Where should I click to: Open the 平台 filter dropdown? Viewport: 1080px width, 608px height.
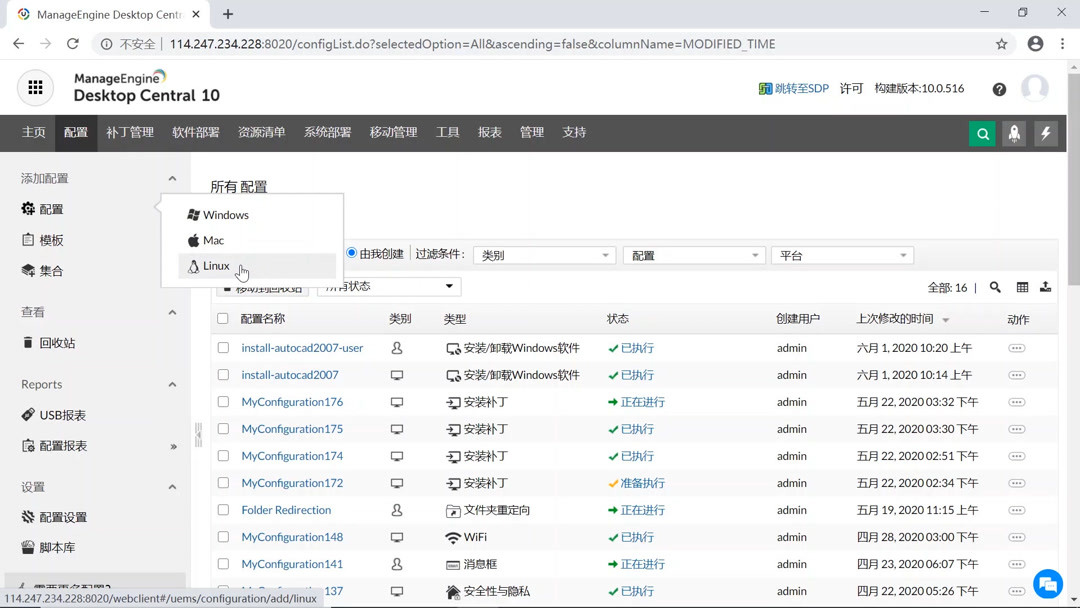(x=842, y=255)
